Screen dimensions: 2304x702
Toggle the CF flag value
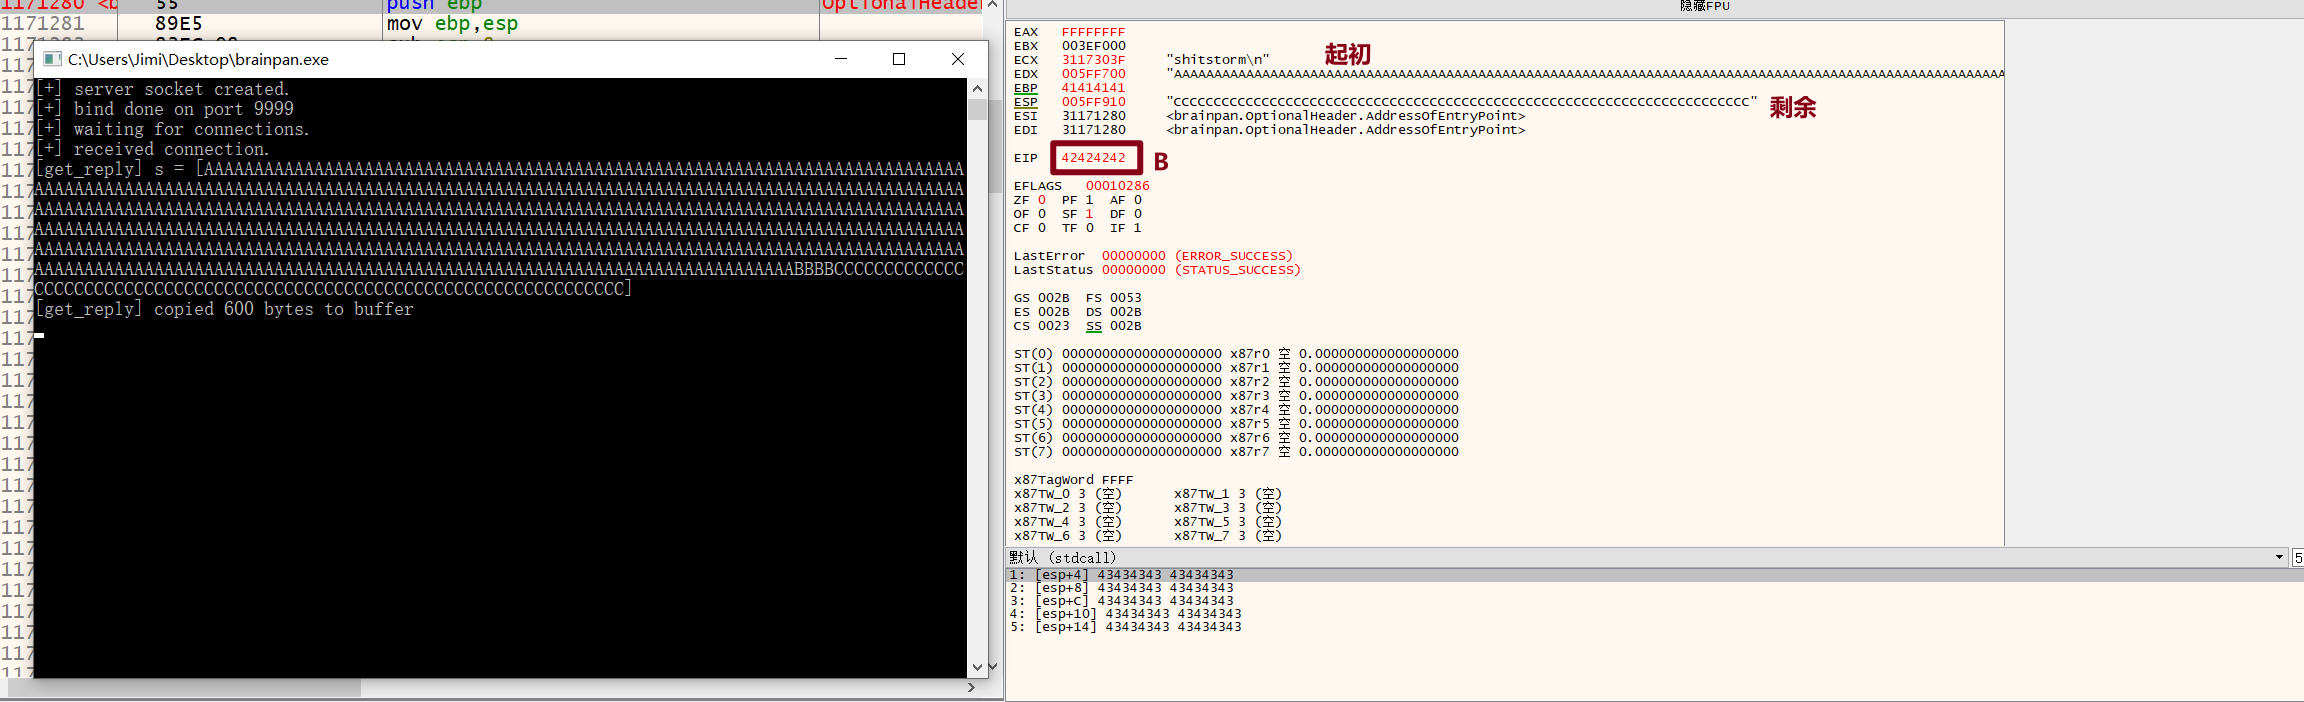[1042, 228]
